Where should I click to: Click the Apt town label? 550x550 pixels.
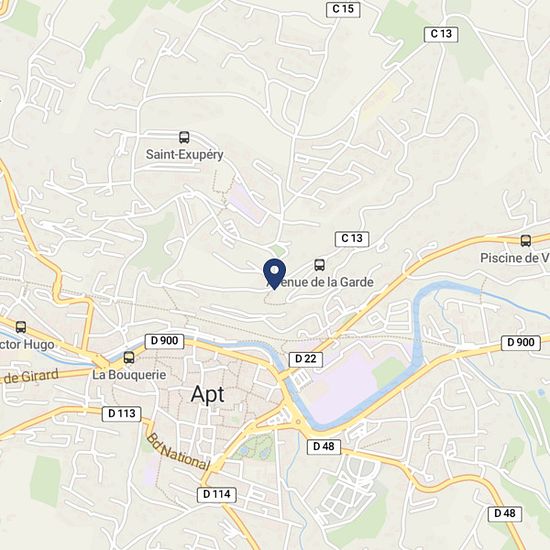208,395
